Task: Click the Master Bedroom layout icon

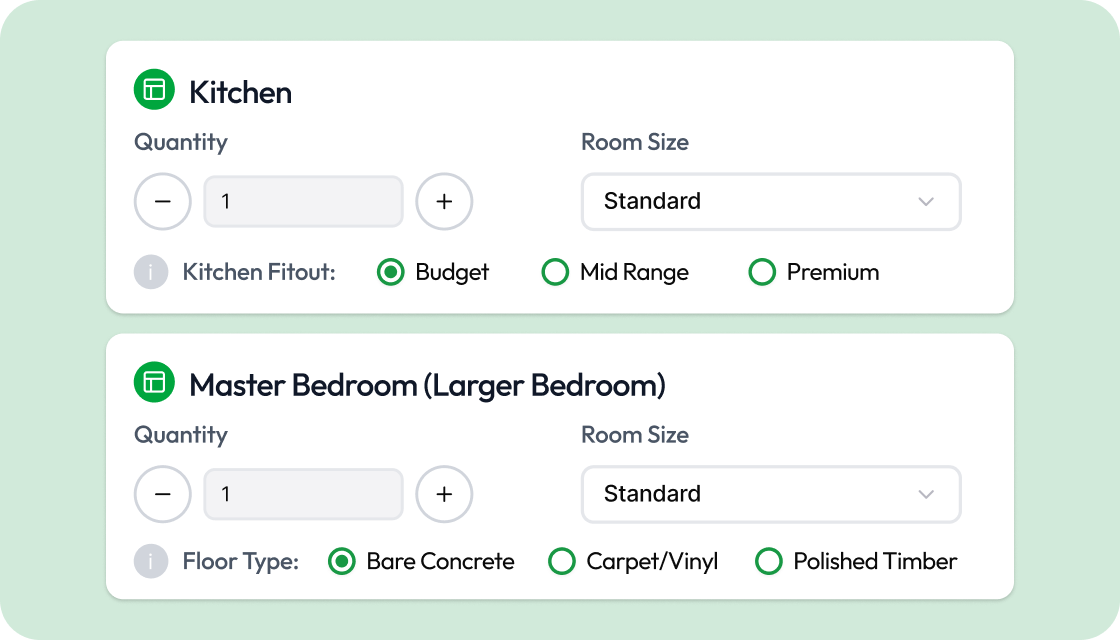Action: 154,383
